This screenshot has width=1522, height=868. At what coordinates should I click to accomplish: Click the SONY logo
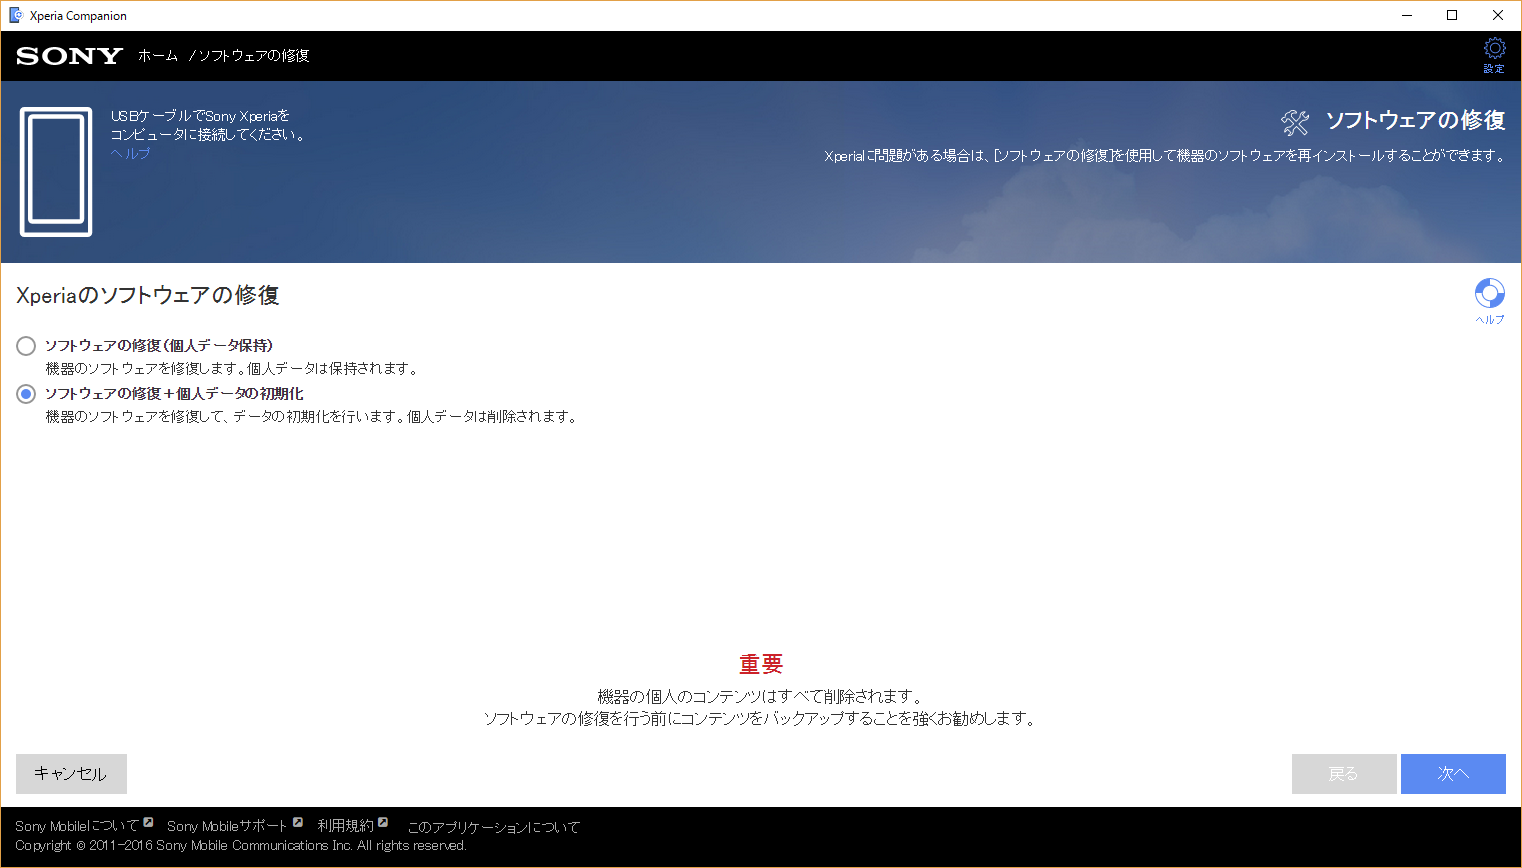coord(69,56)
